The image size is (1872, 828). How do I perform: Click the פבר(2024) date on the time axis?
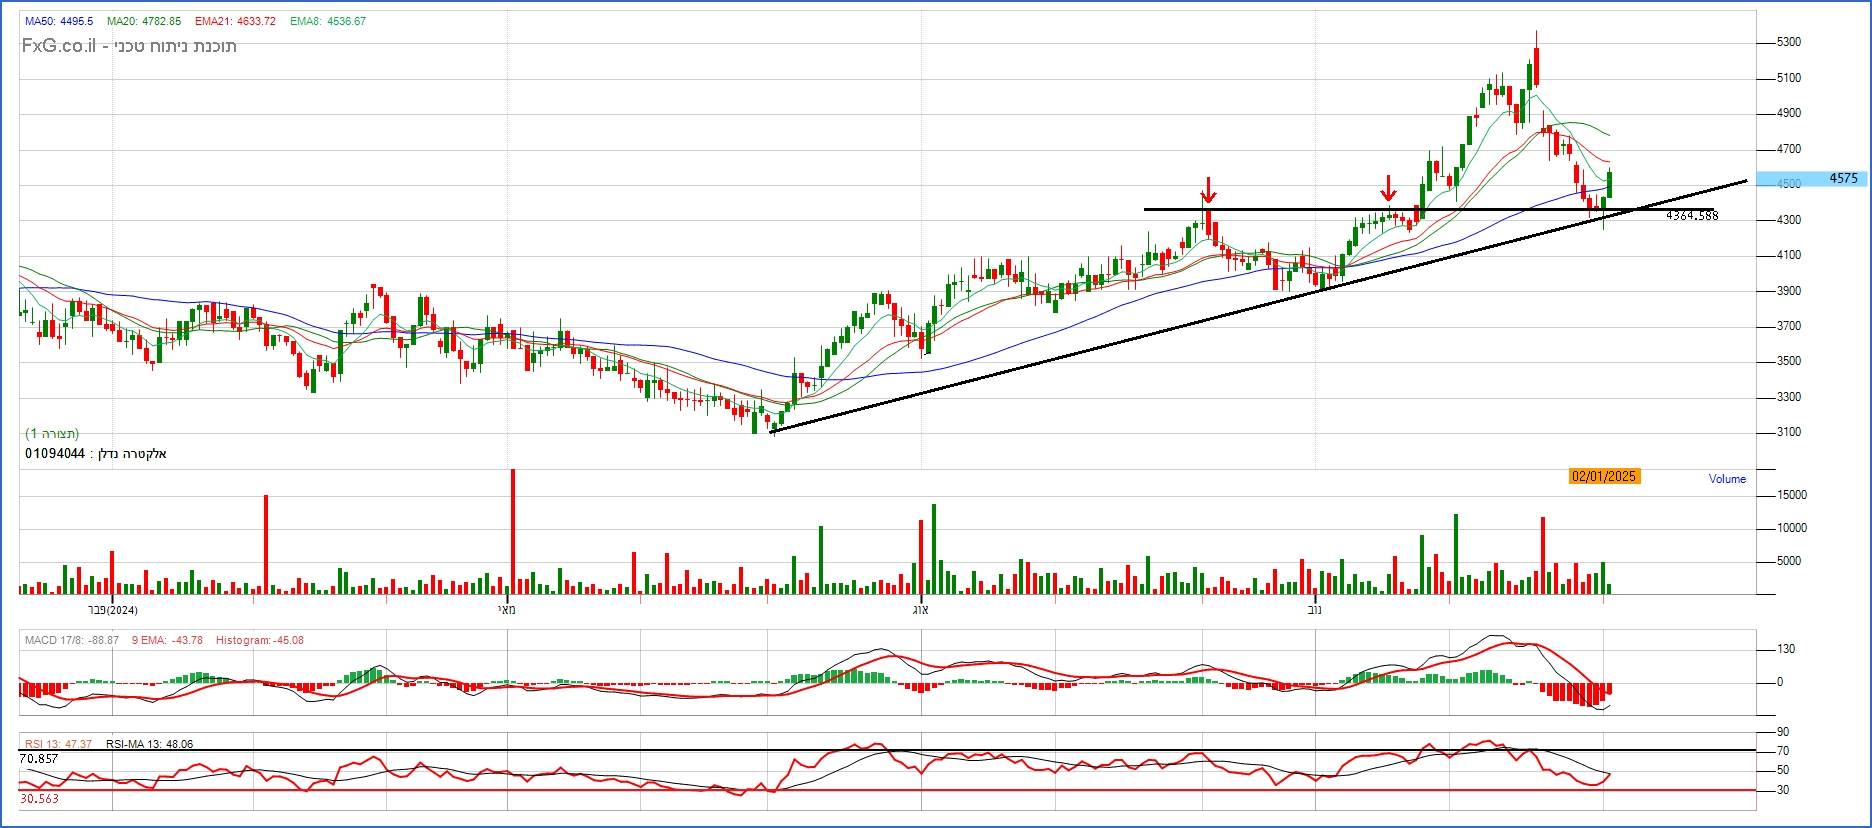(x=112, y=609)
